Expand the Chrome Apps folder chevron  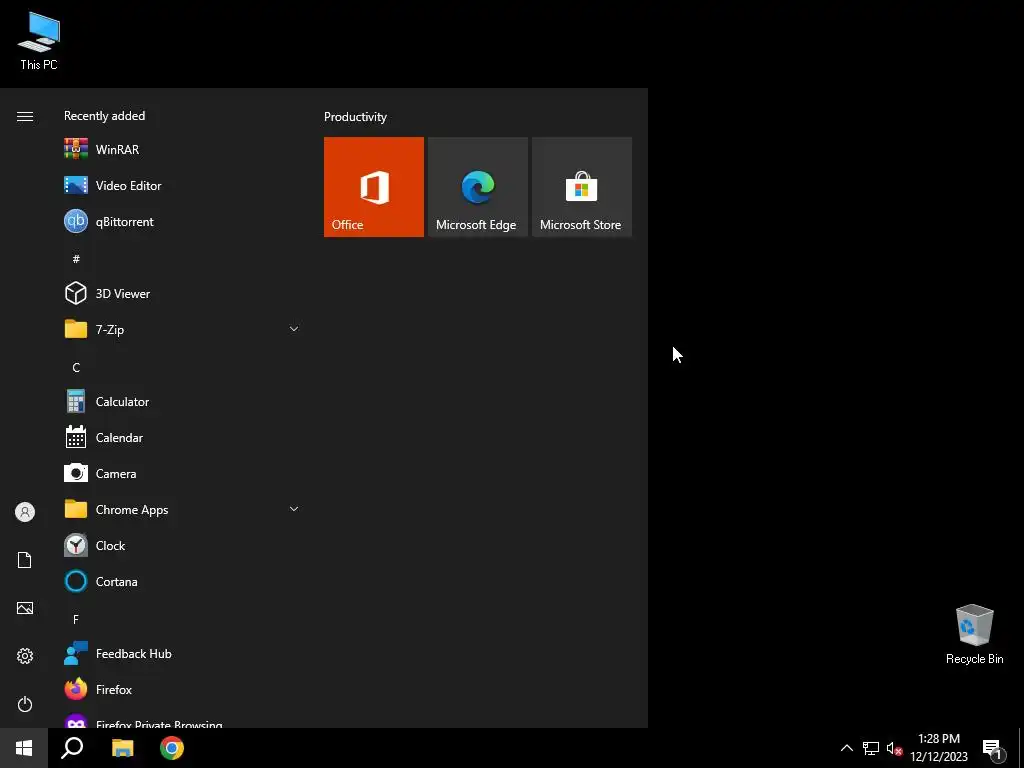tap(294, 509)
